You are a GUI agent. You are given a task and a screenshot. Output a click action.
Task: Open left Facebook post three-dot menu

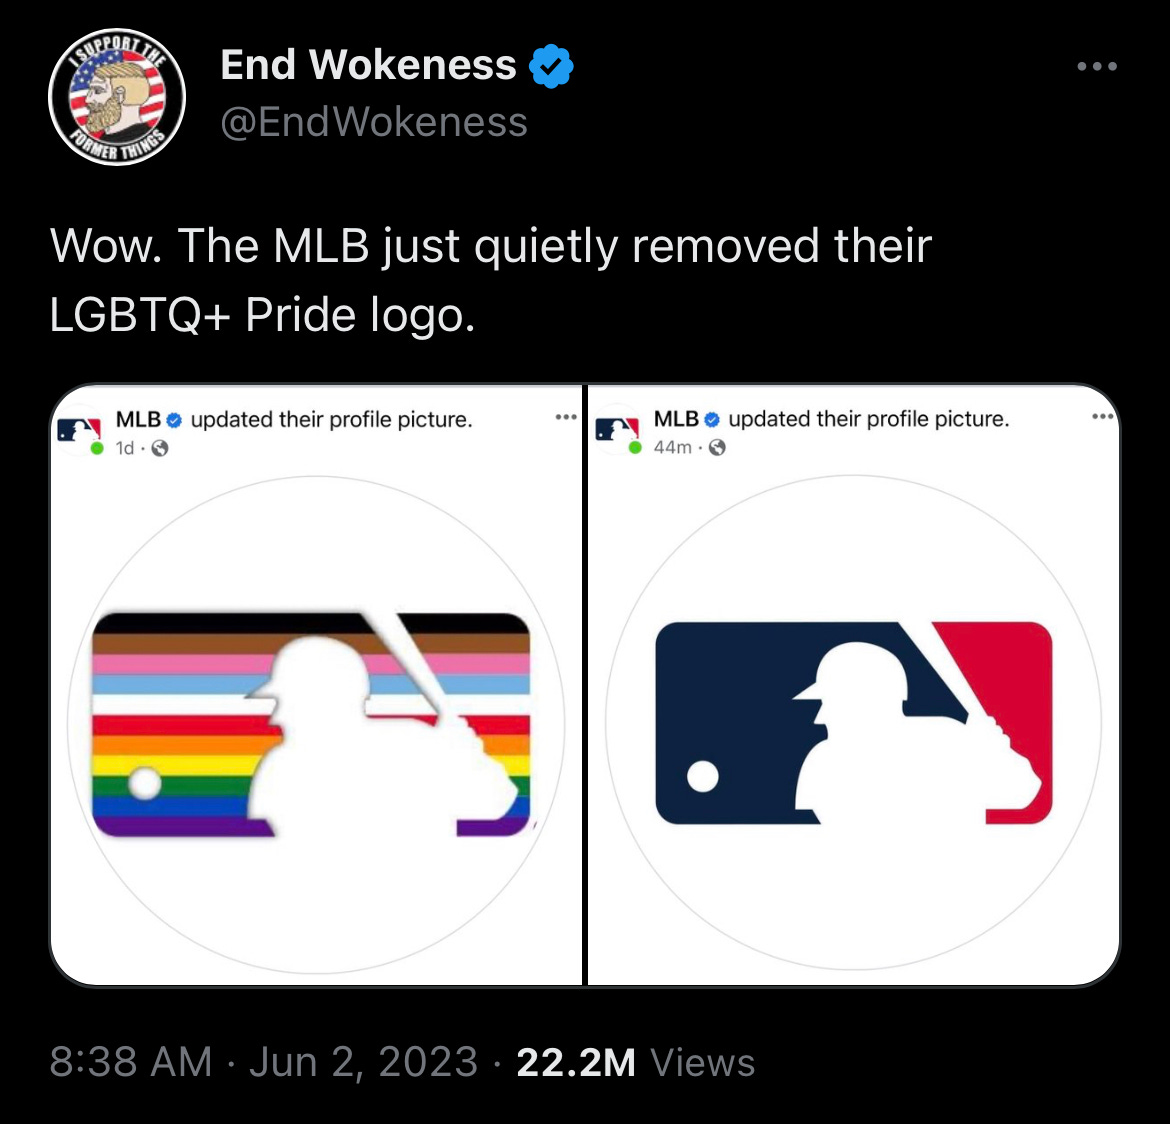[566, 416]
